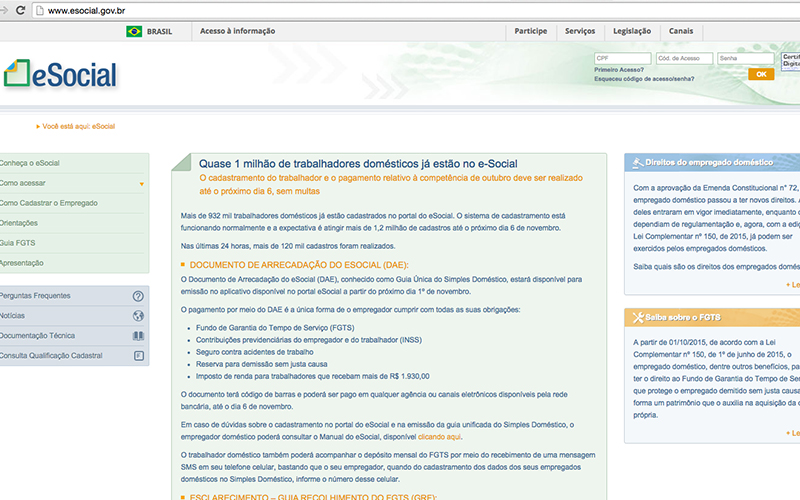Click DOCUMENTO DE ARRECADAÇÃO DO ESOCIAL heading
This screenshot has width=800, height=500.
(x=299, y=265)
